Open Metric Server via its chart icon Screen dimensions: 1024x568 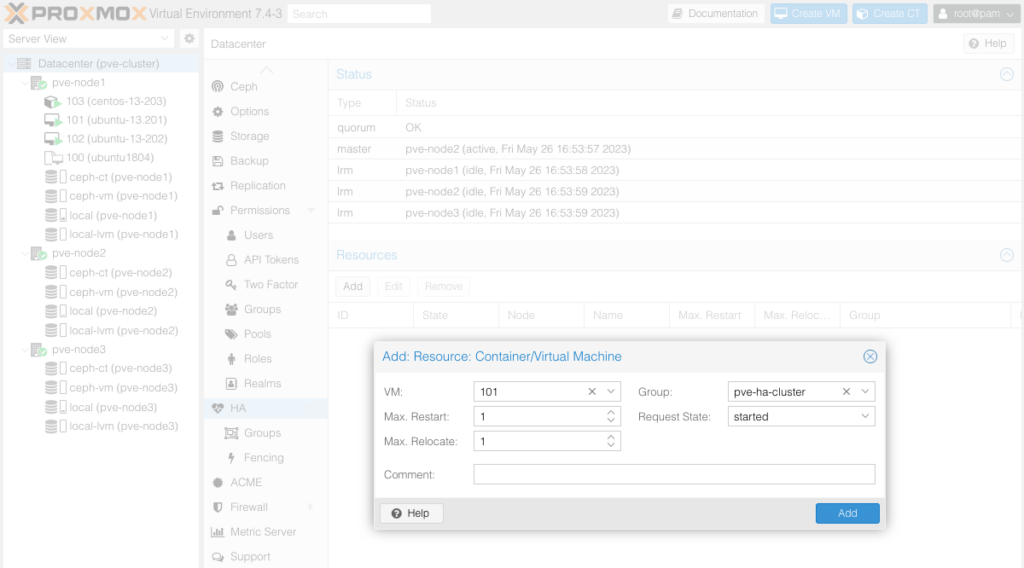click(x=217, y=532)
